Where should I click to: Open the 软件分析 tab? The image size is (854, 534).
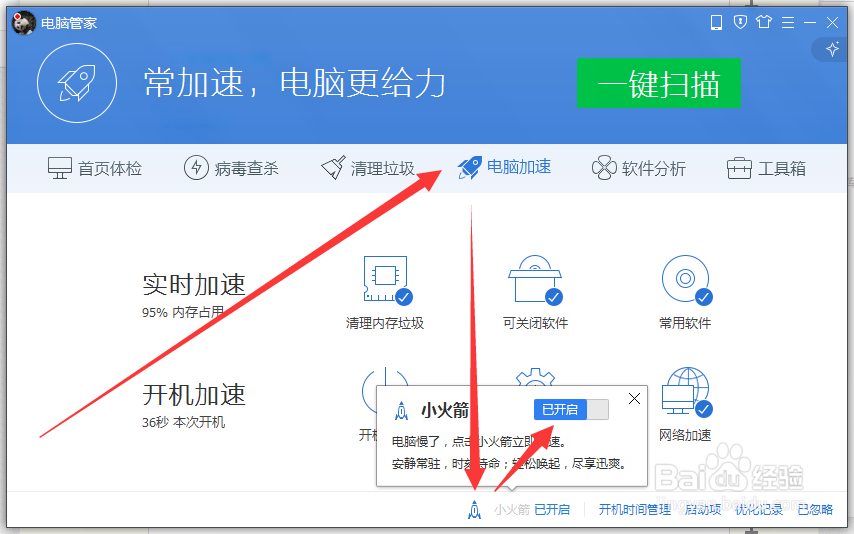639,168
